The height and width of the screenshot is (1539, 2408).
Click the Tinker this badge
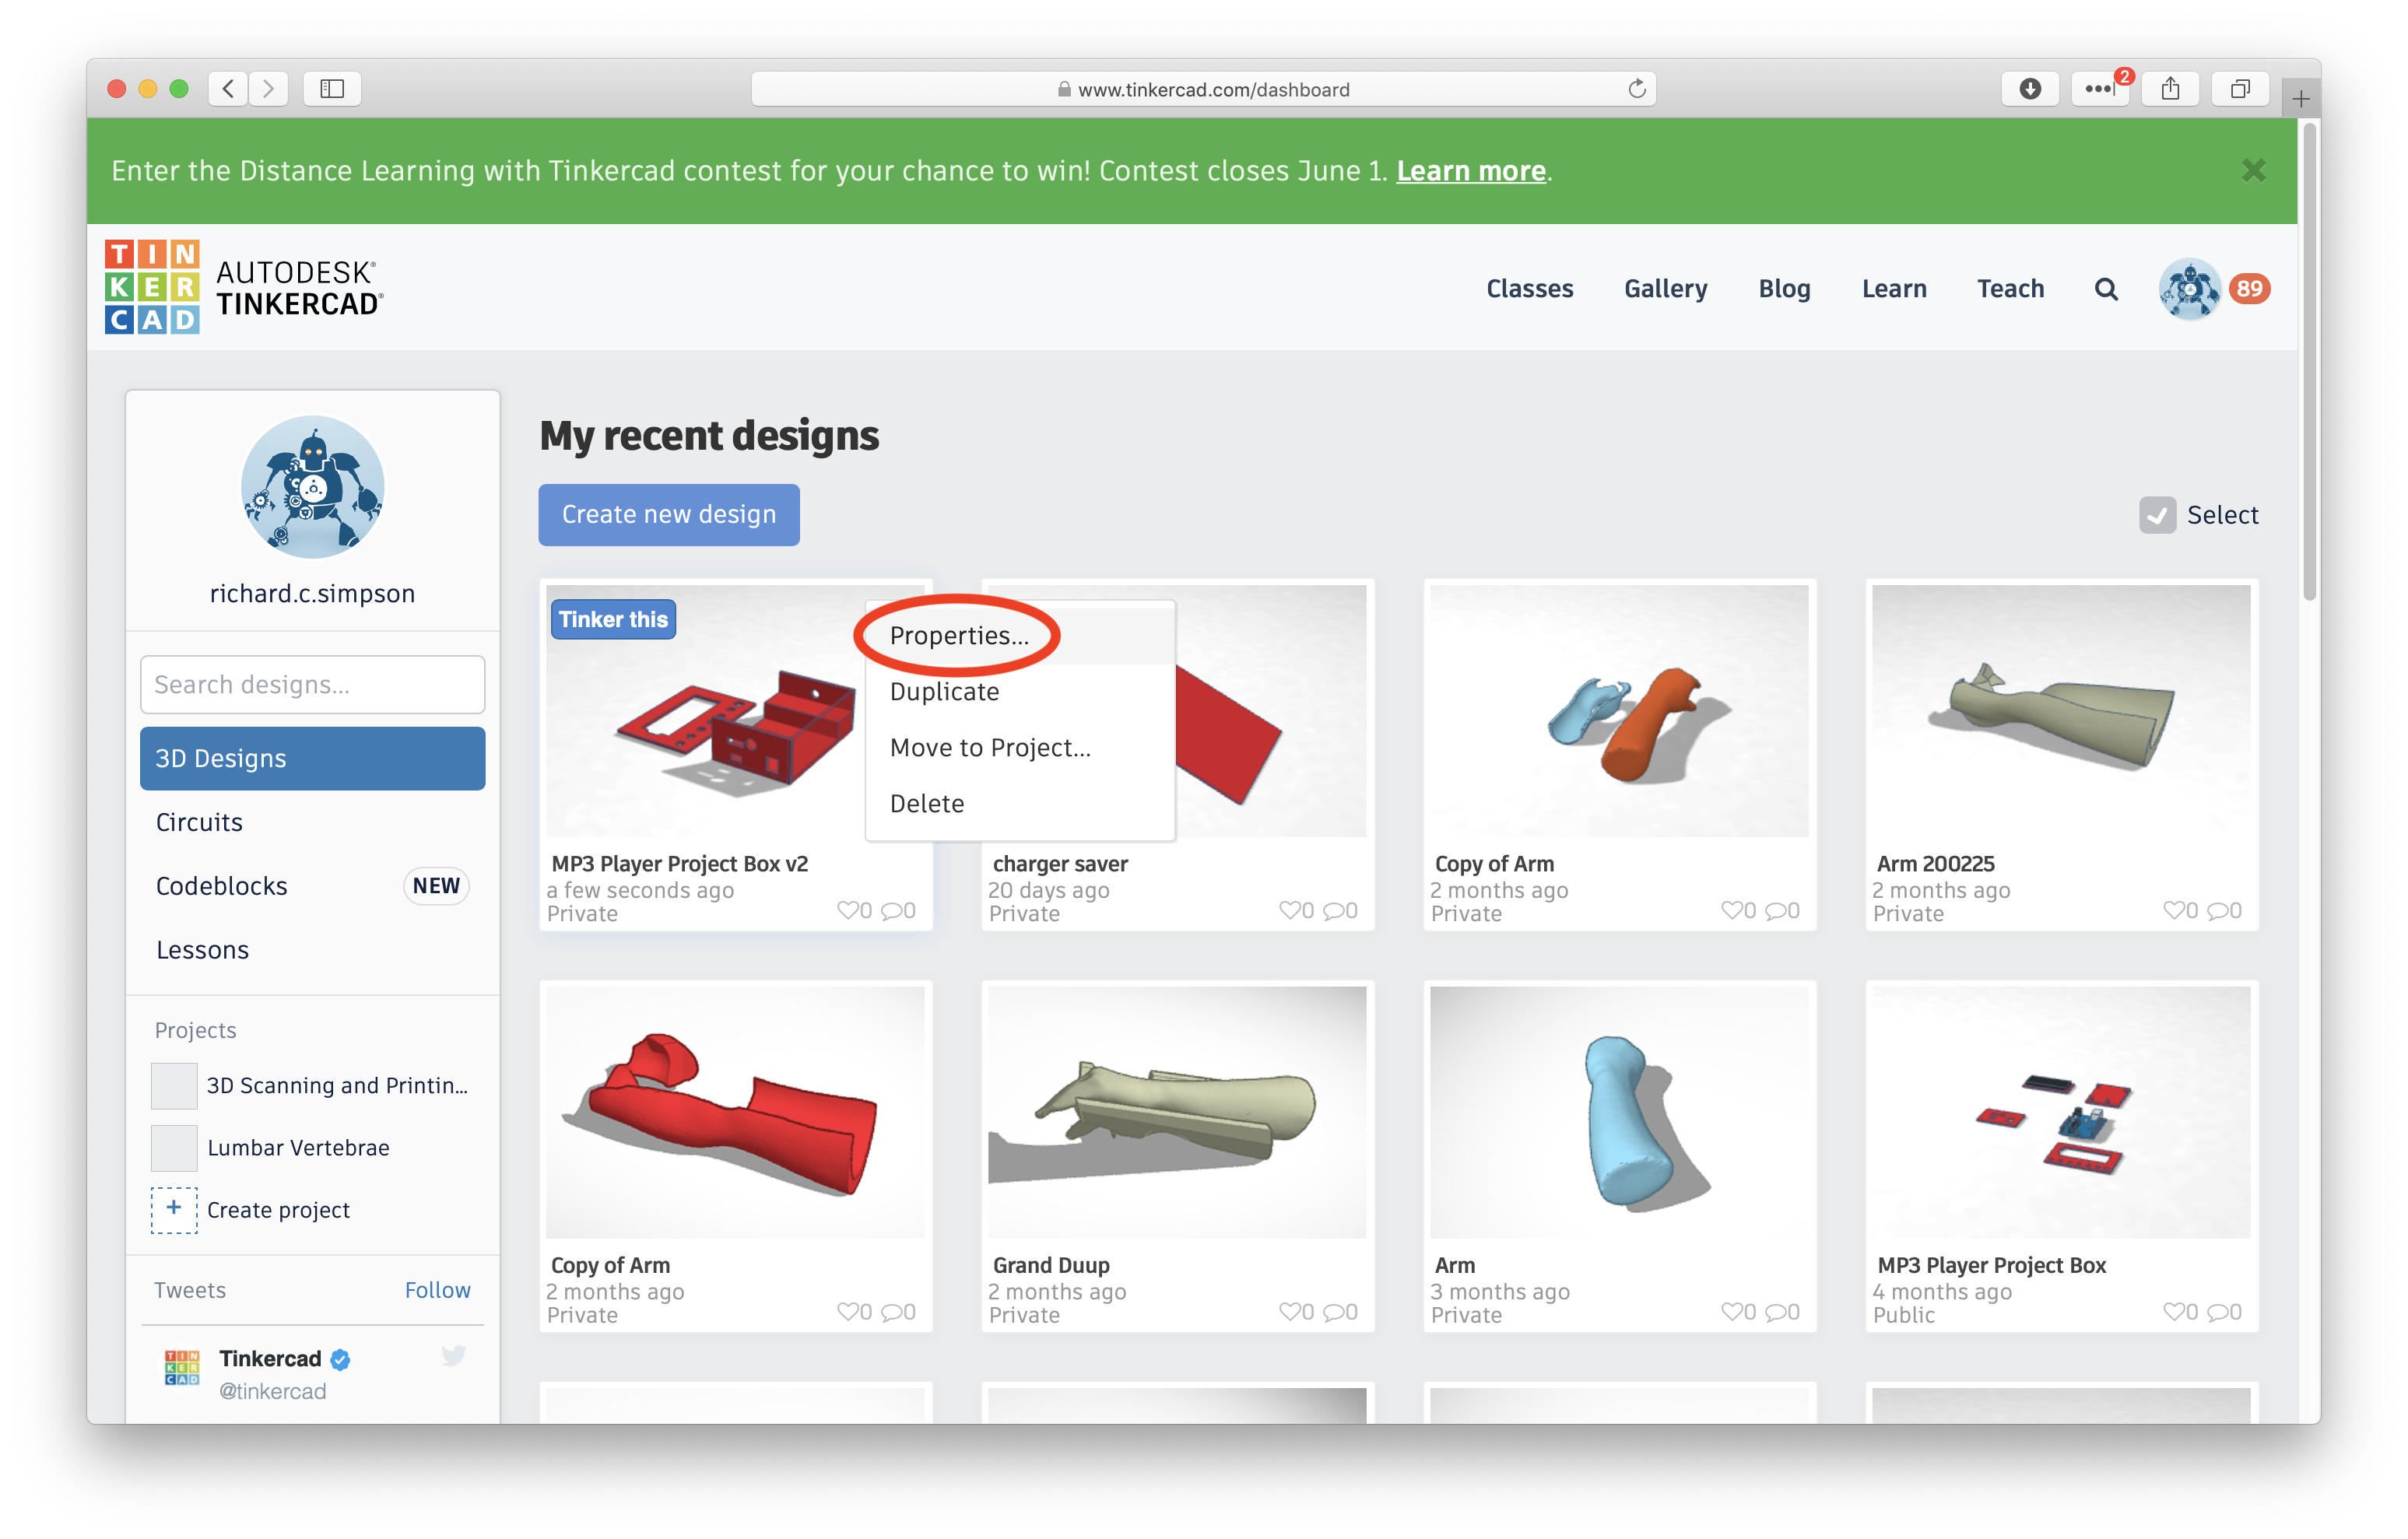[x=613, y=619]
